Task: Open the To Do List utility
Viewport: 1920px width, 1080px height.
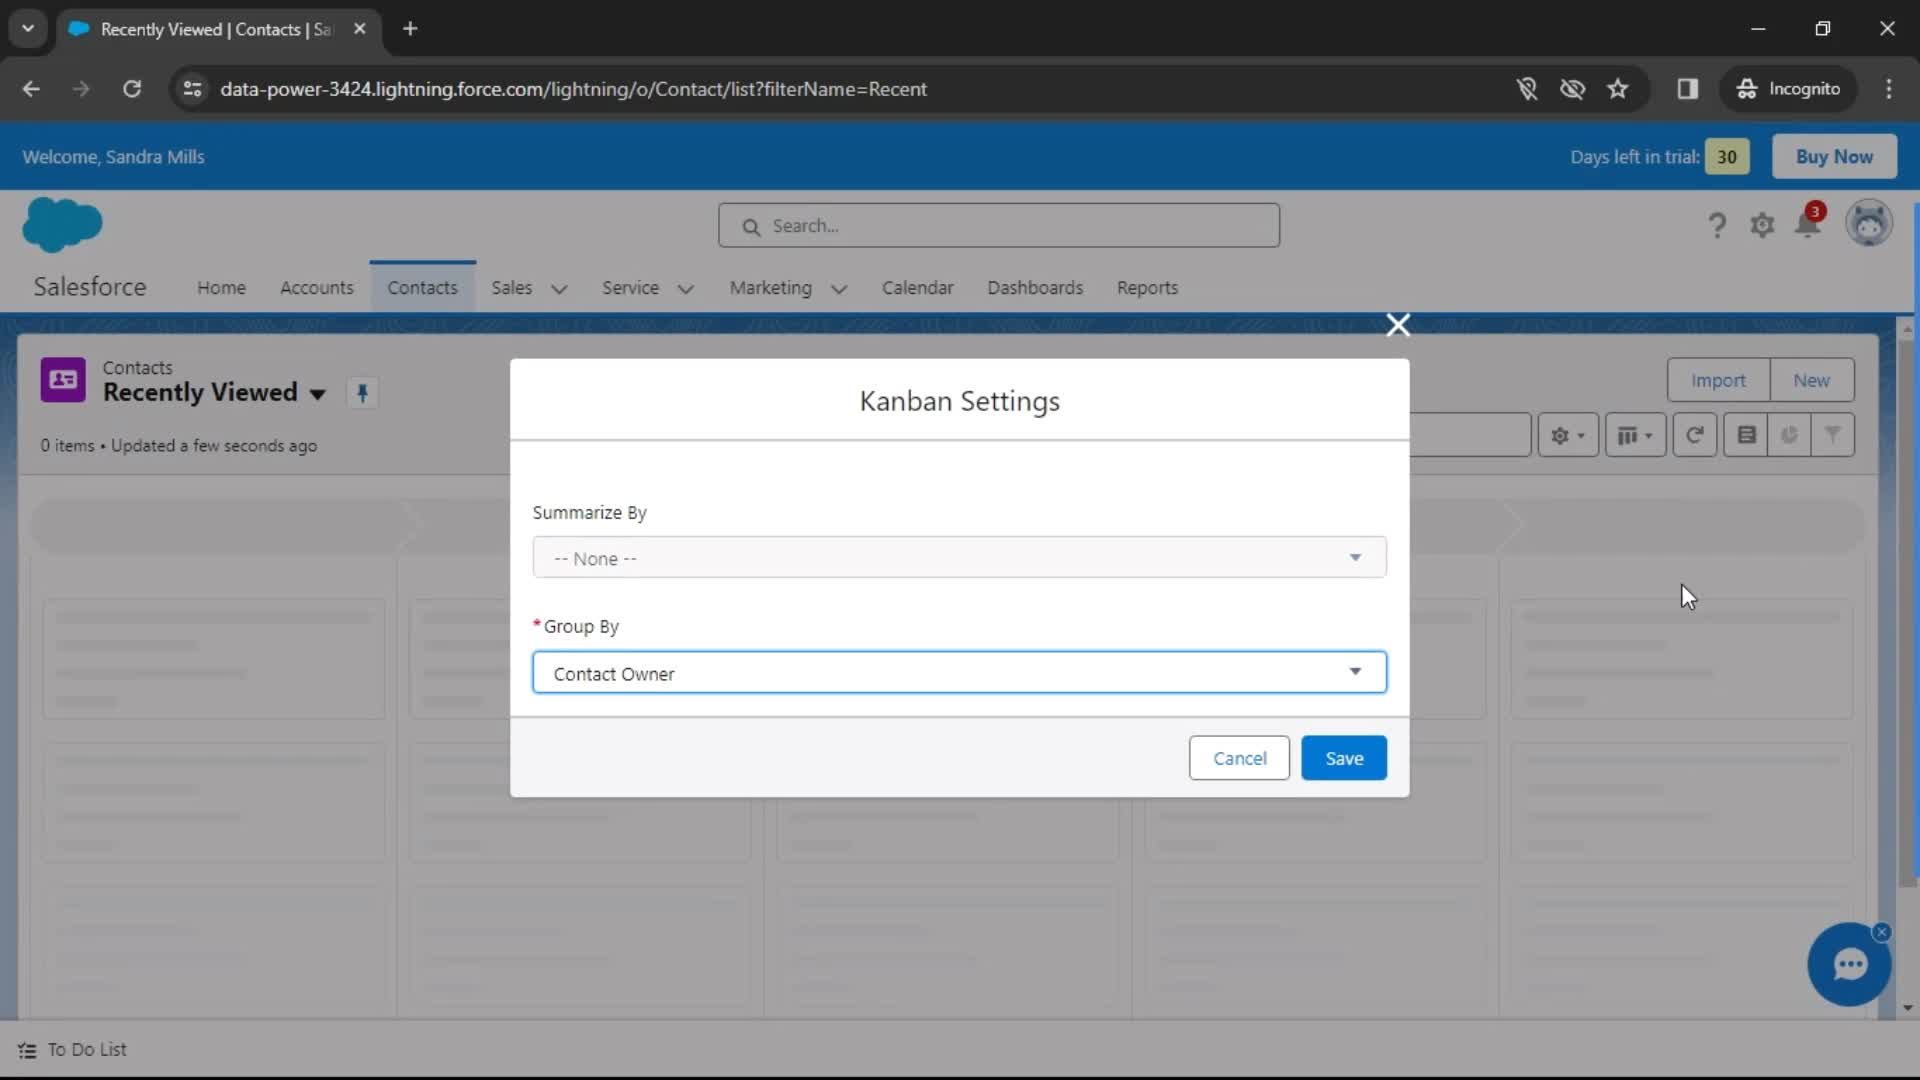Action: [72, 1050]
